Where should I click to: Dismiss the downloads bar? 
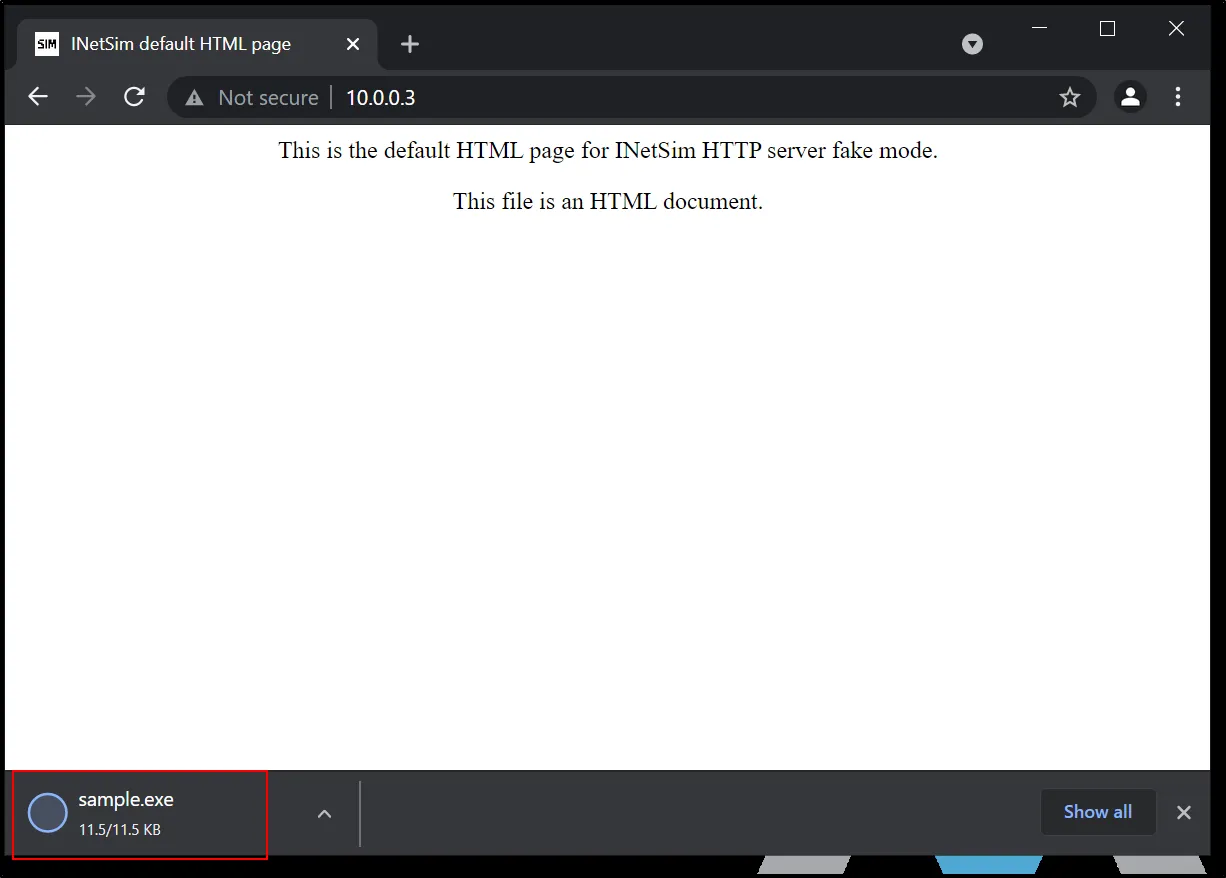pos(1184,812)
